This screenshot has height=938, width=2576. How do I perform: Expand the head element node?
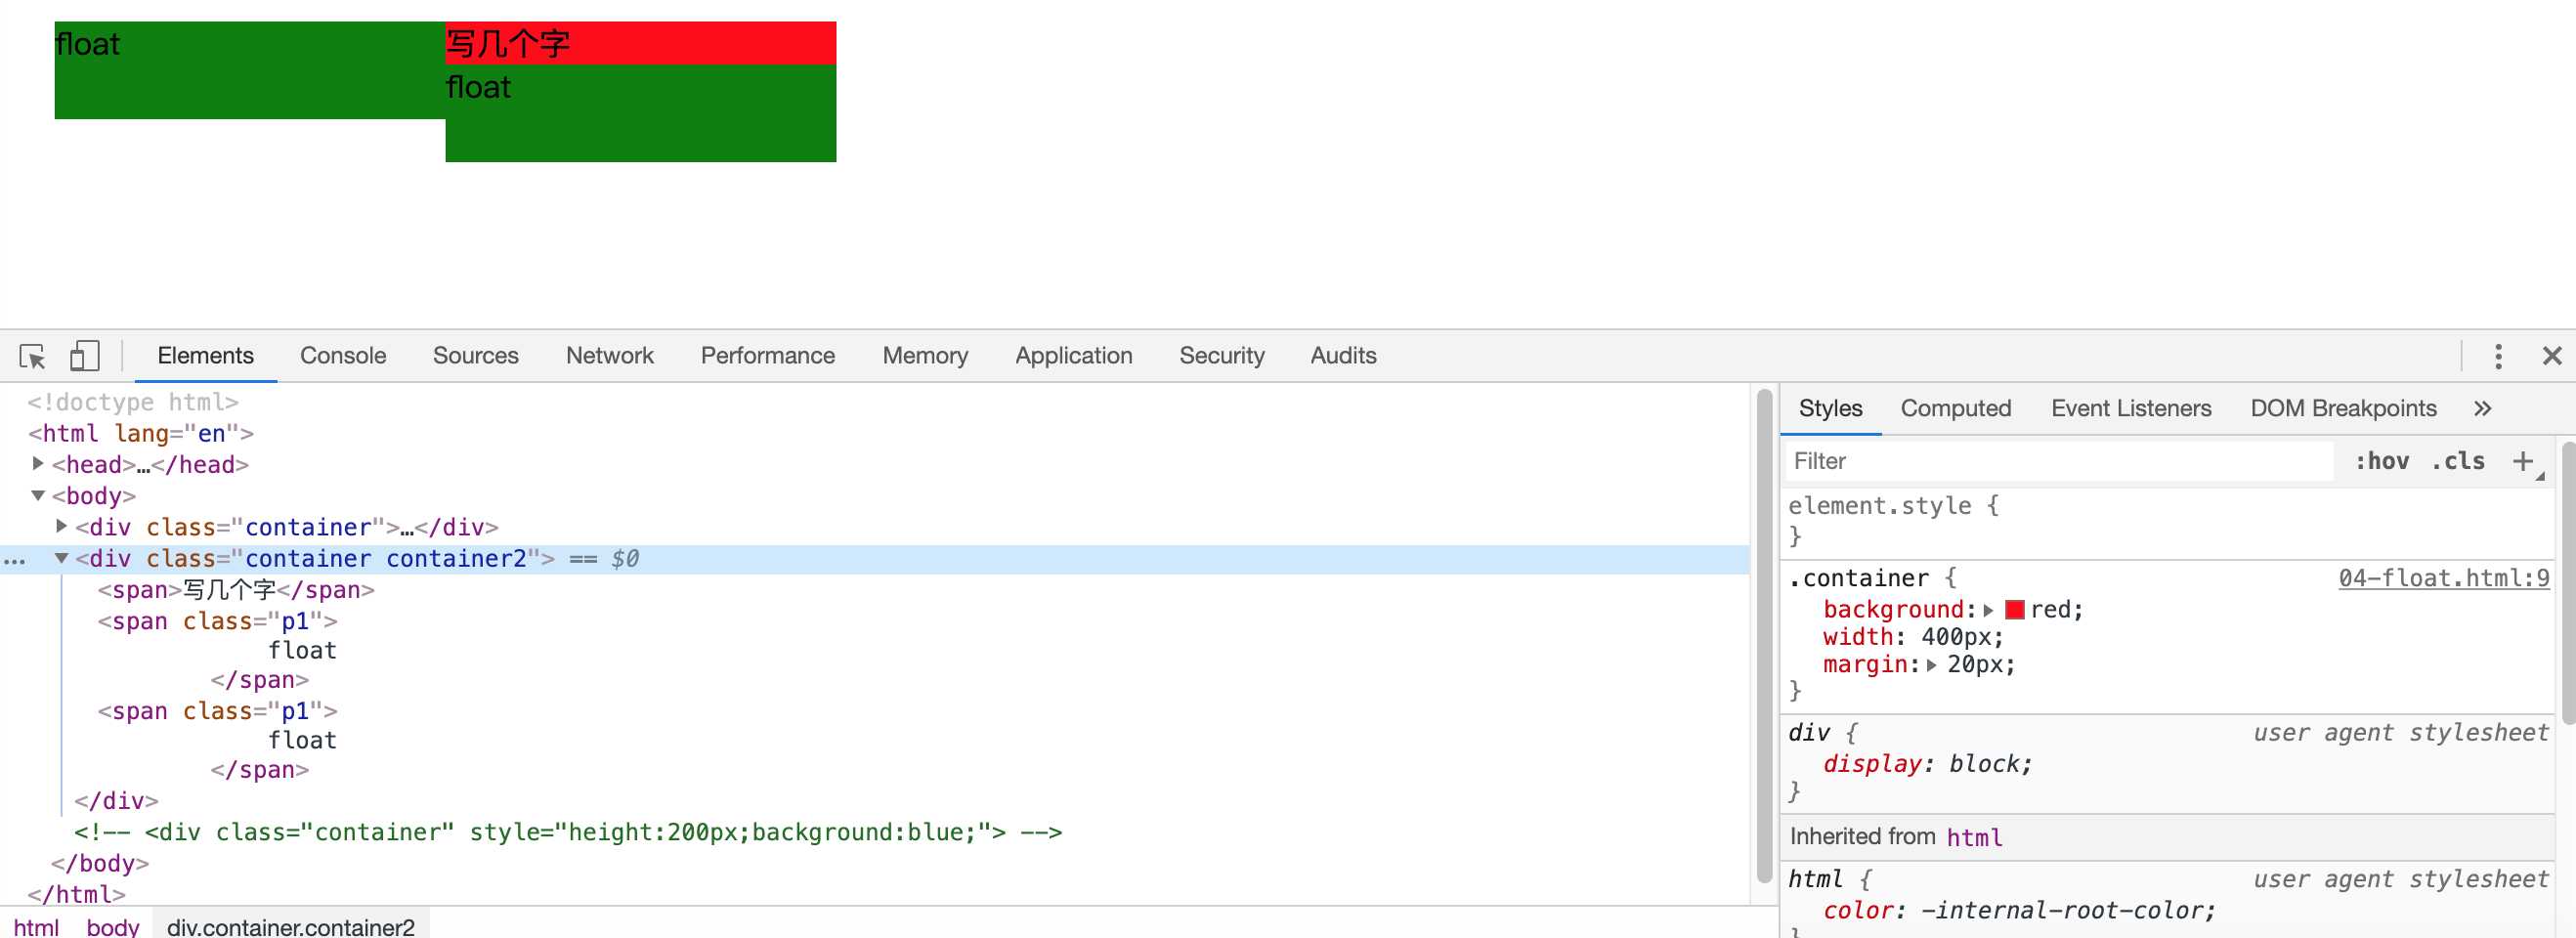tap(38, 464)
